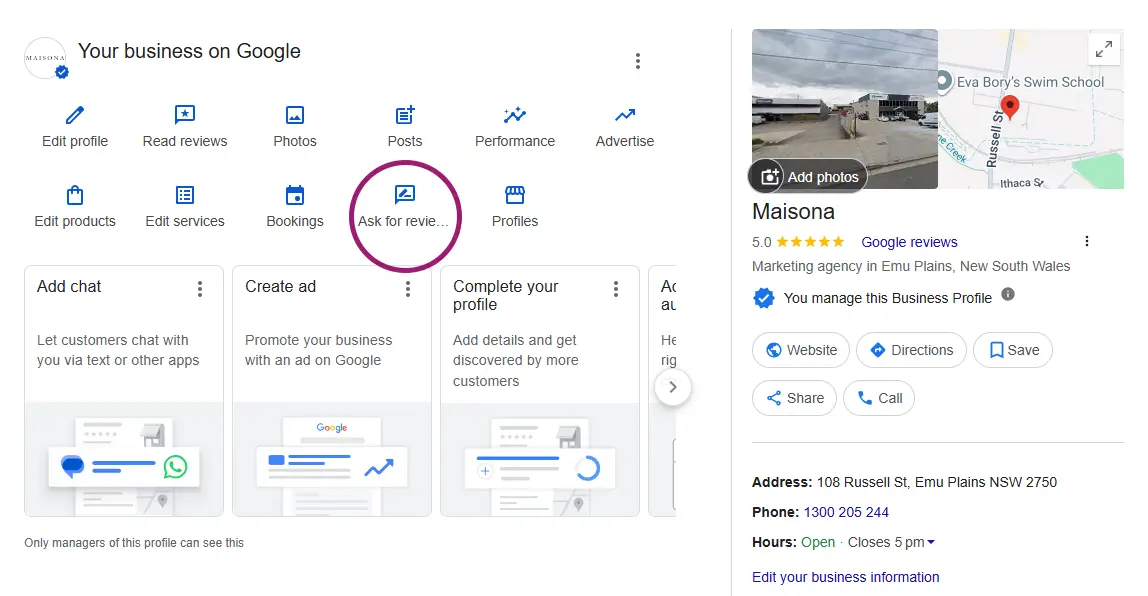Viewport: 1148px width, 596px height.
Task: Open the Advertise trending arrow icon
Action: click(x=625, y=115)
